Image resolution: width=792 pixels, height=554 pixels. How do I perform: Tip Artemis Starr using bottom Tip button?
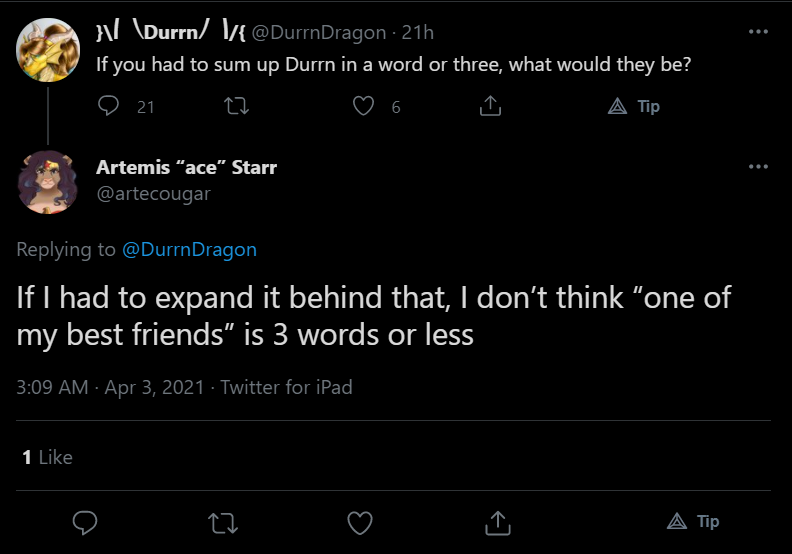pos(693,521)
